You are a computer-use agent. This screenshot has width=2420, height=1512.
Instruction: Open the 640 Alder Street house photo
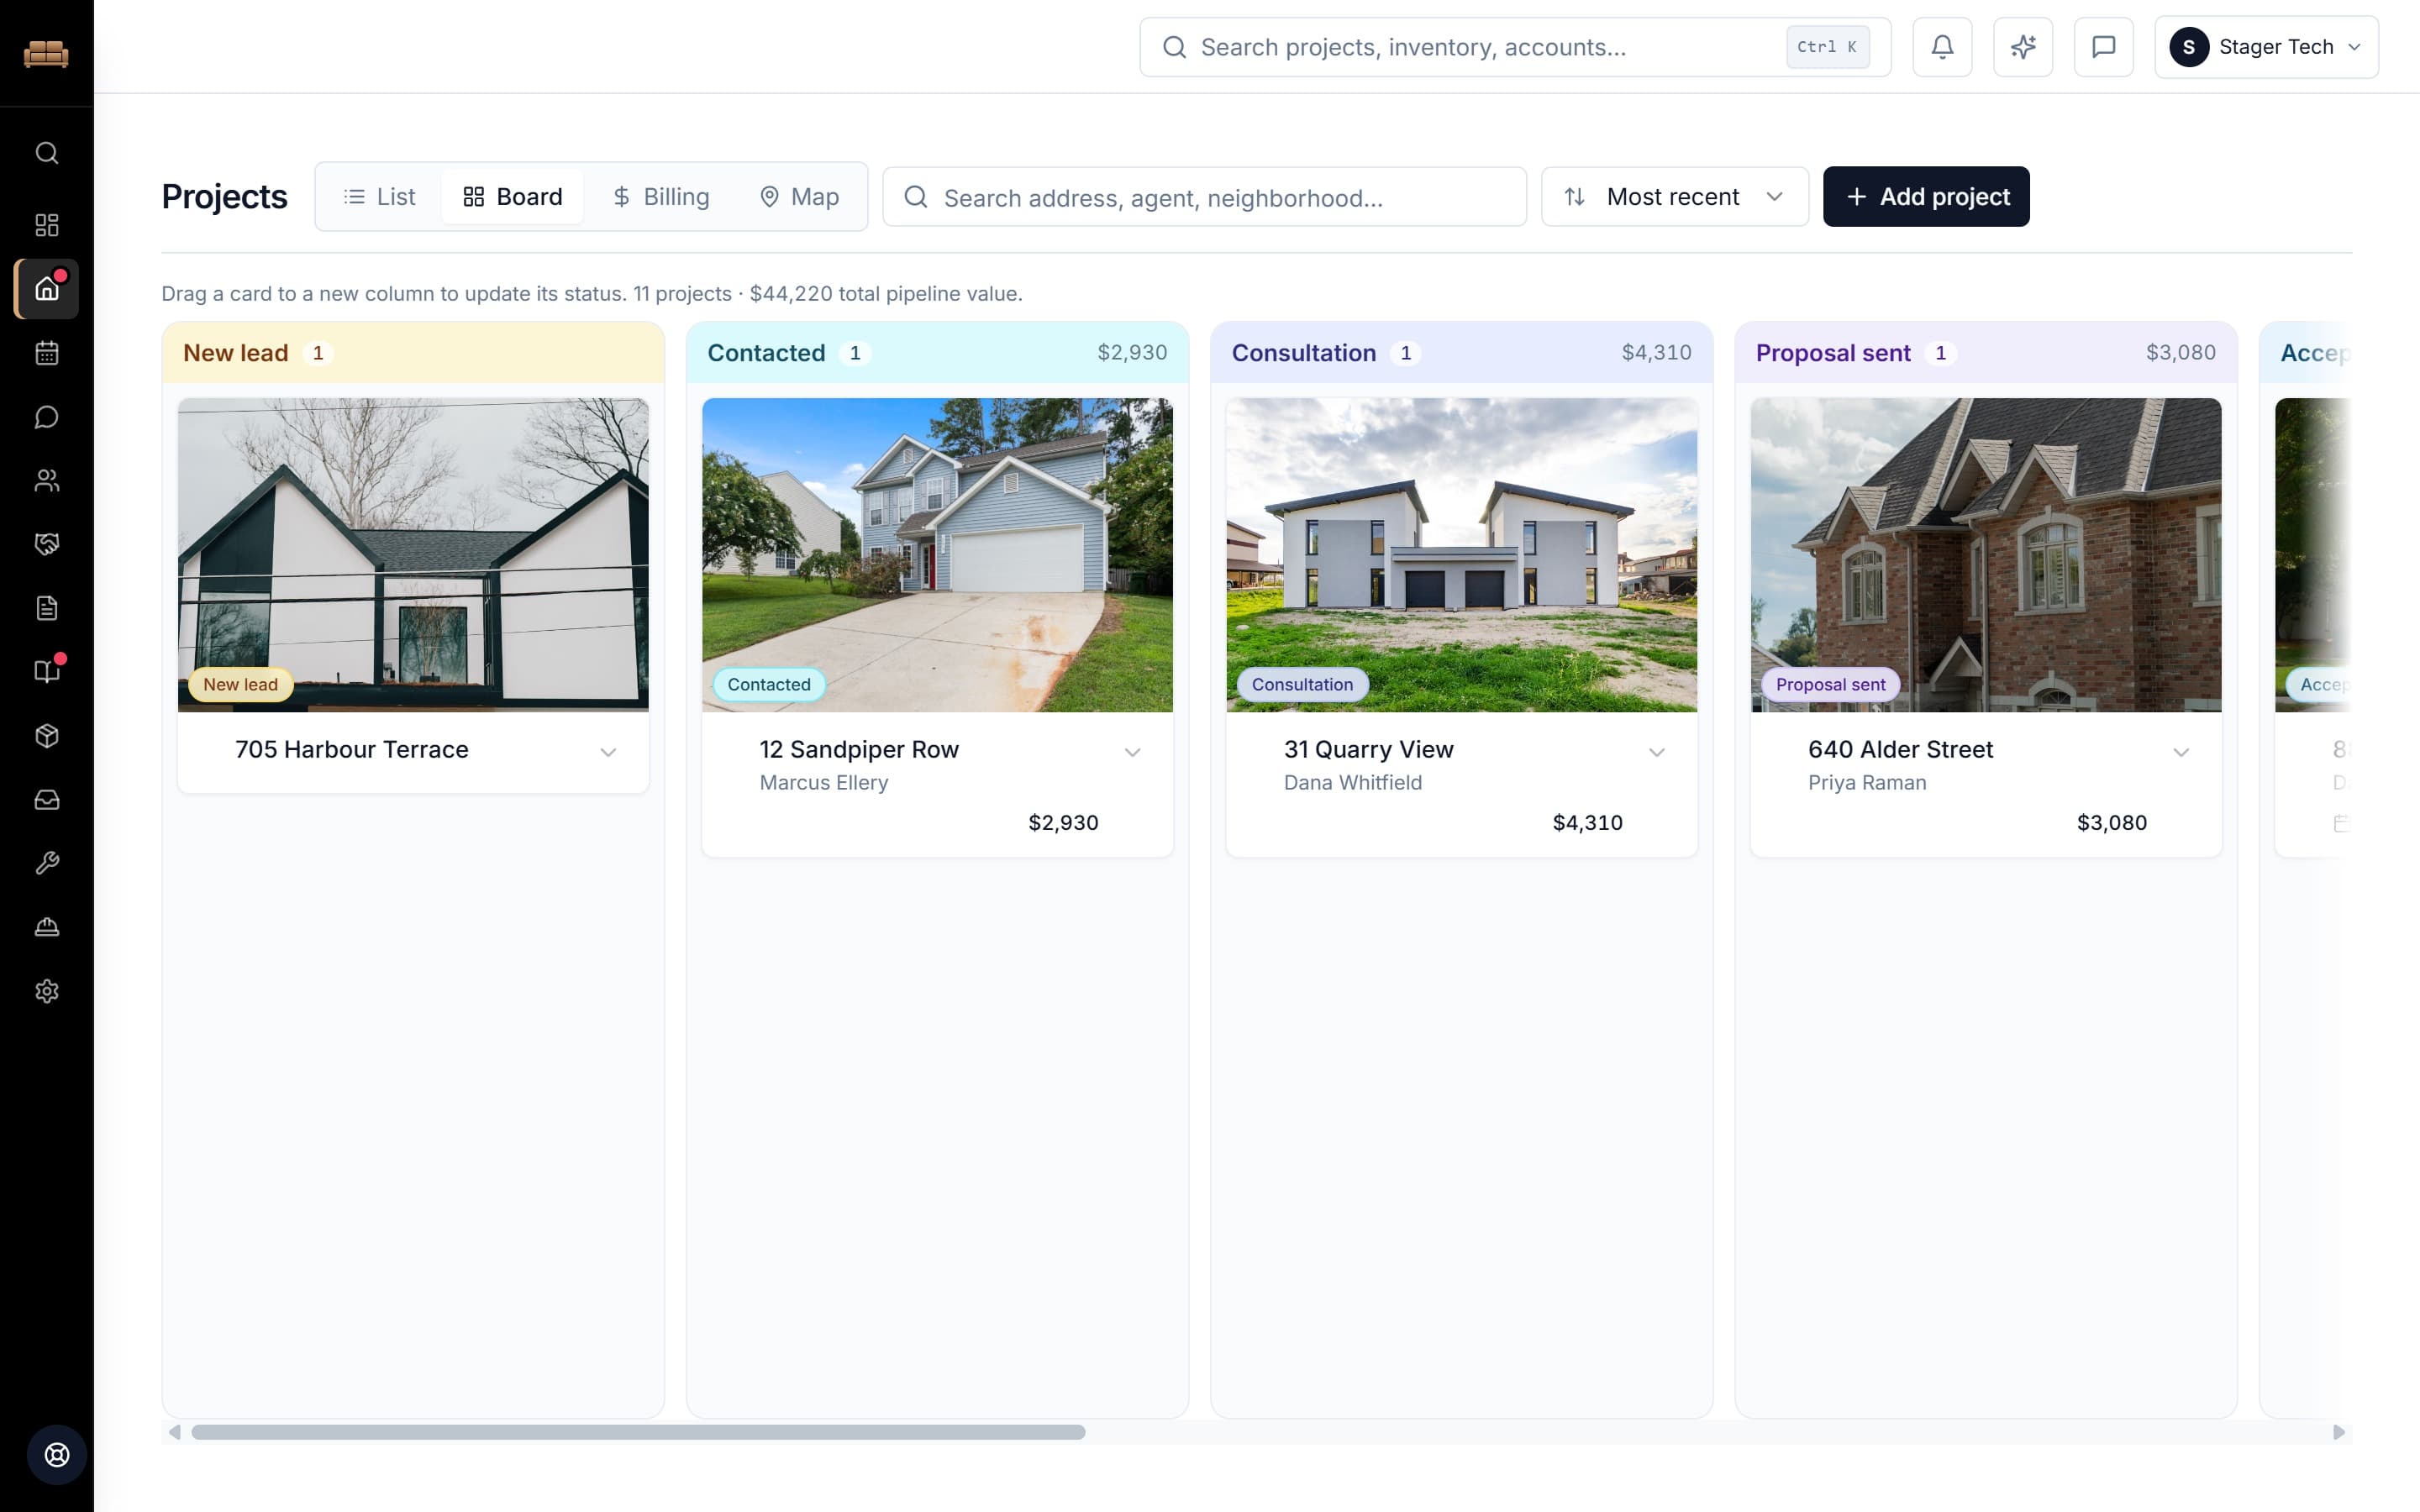pyautogui.click(x=1986, y=555)
